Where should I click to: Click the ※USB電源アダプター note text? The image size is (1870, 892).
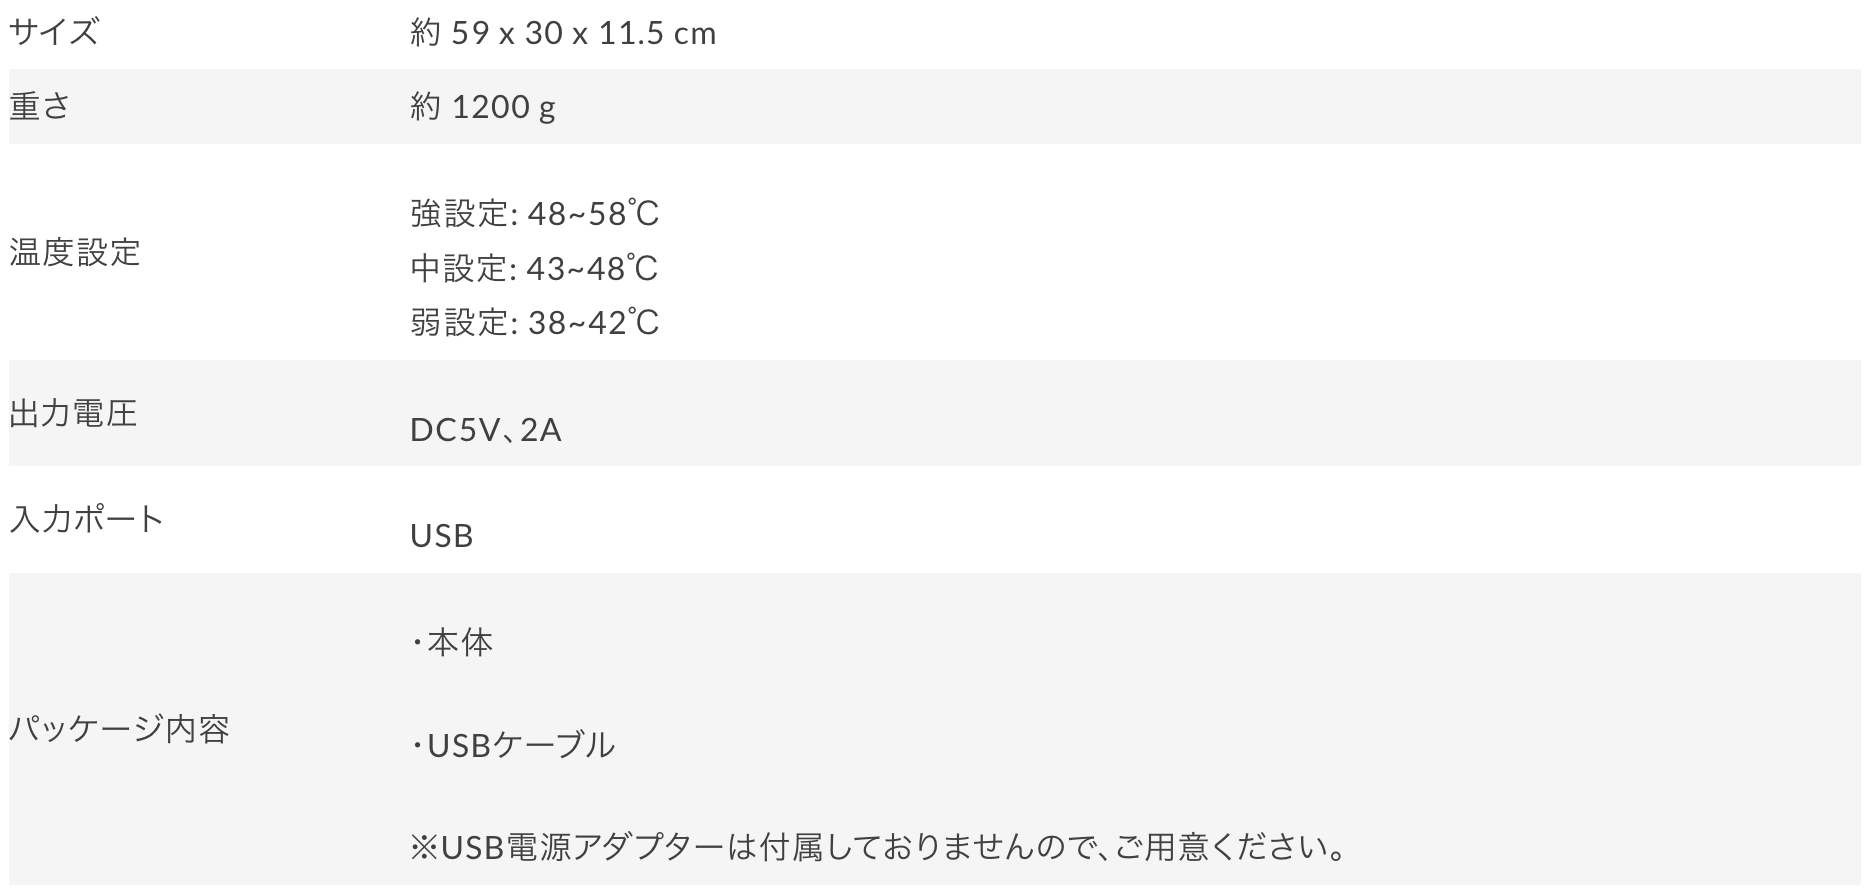(878, 848)
